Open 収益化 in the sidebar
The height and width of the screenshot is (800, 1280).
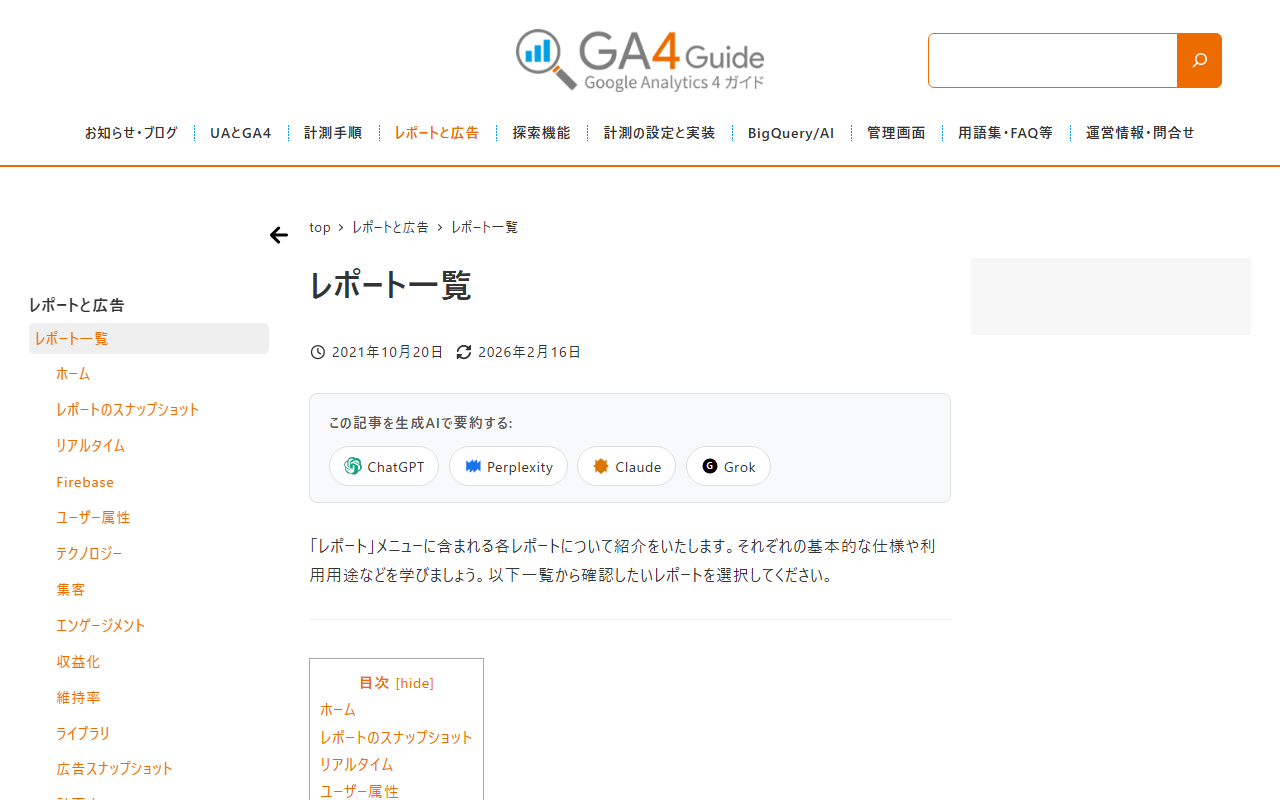click(78, 662)
